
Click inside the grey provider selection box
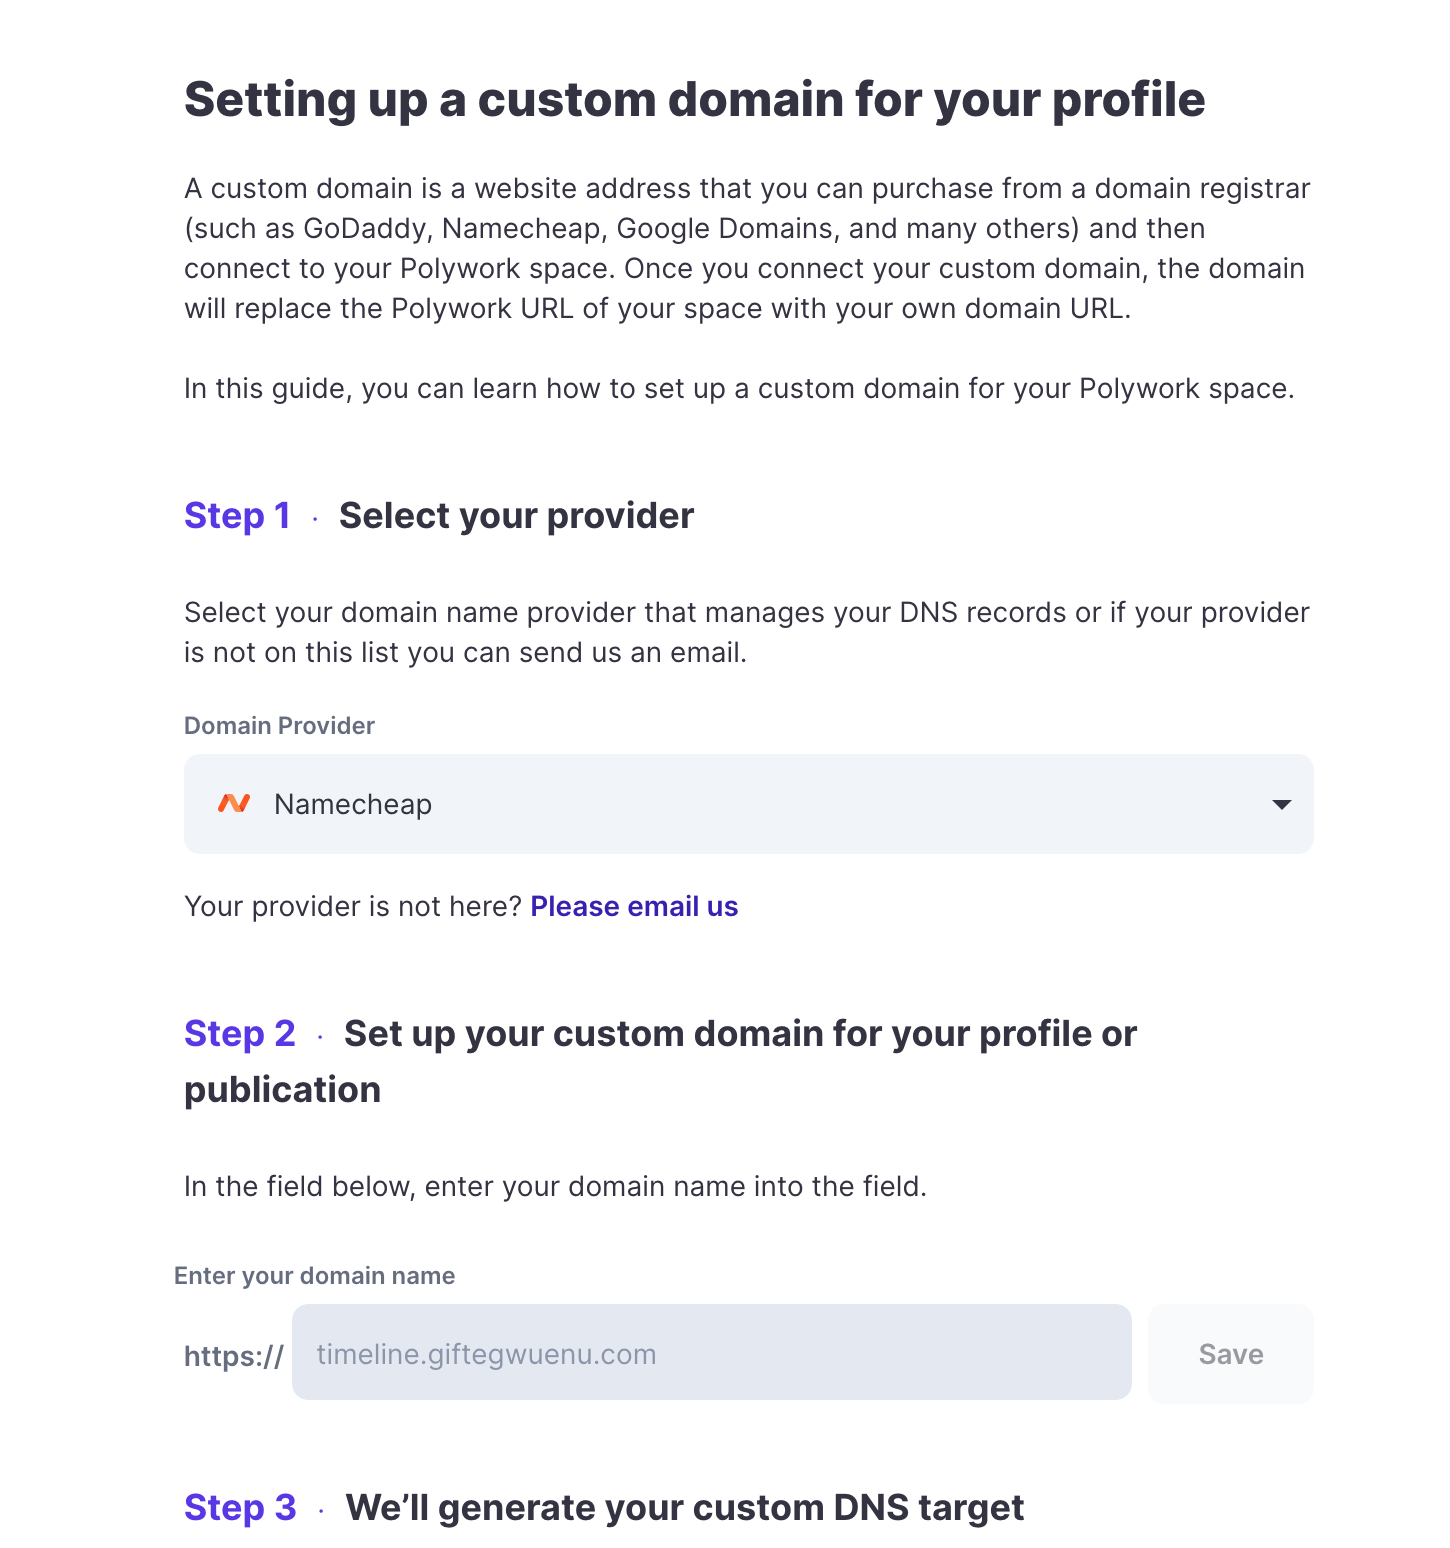click(x=747, y=803)
